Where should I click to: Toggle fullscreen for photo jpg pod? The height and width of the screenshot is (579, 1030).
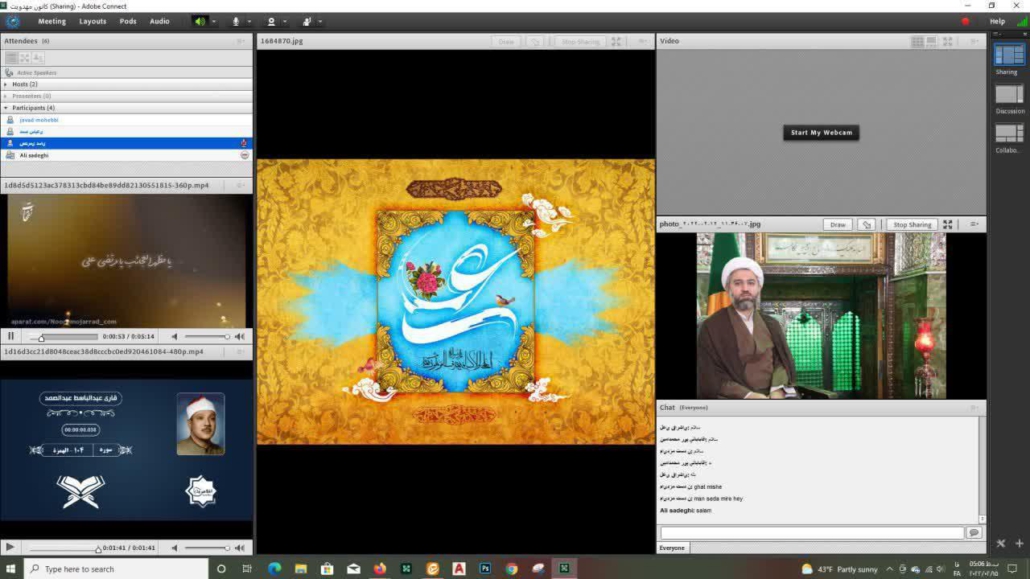pos(948,224)
